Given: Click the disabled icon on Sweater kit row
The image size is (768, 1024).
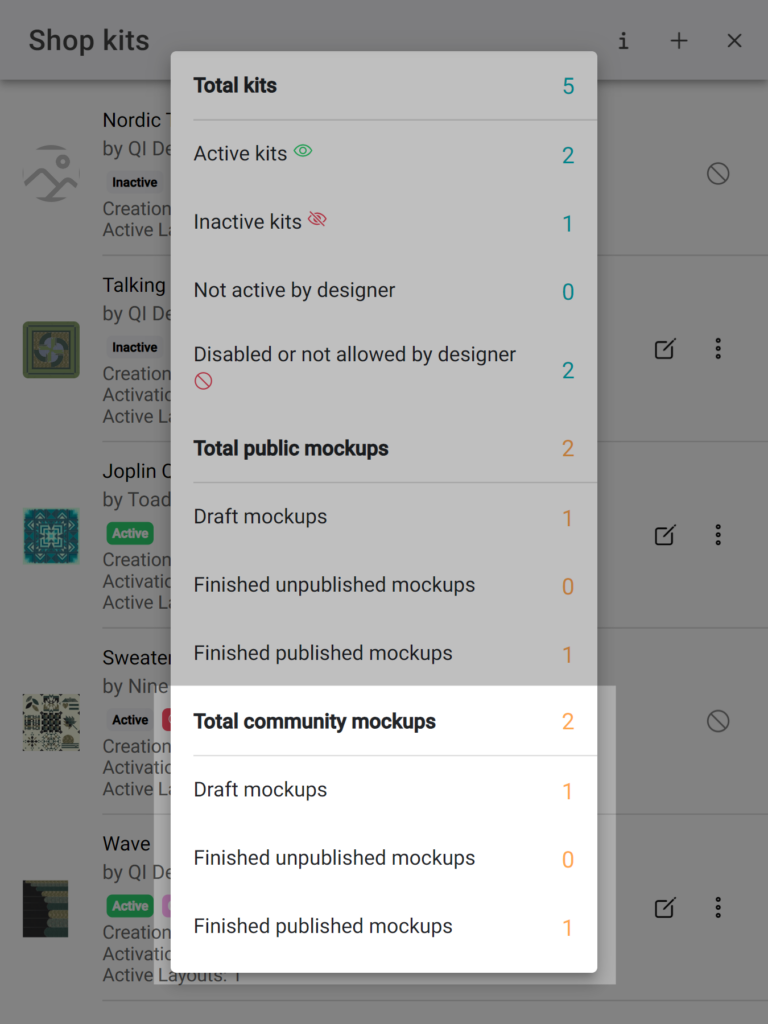Looking at the screenshot, I should coord(718,721).
